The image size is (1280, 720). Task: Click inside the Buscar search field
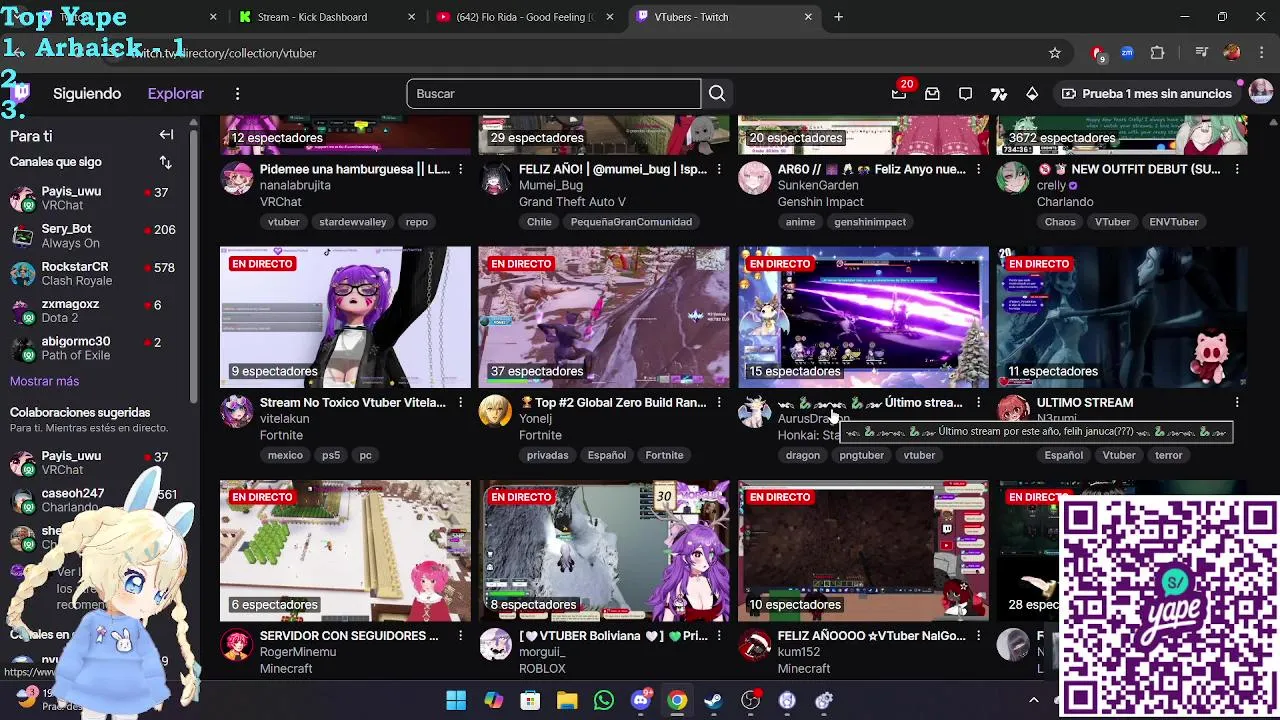coord(554,94)
